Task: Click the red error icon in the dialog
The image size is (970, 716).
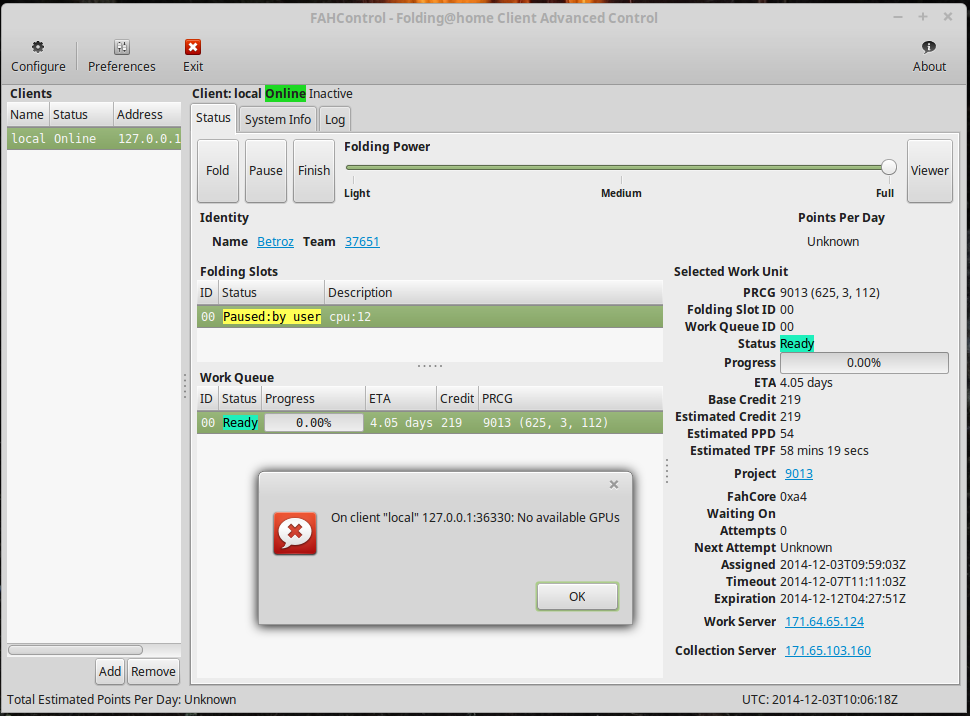Action: point(295,533)
